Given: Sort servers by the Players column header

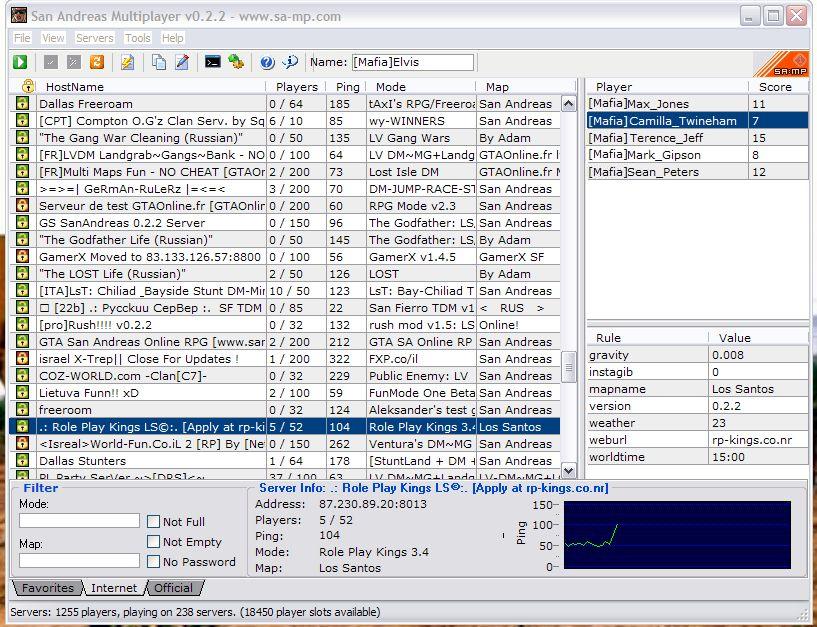Looking at the screenshot, I should pyautogui.click(x=296, y=87).
